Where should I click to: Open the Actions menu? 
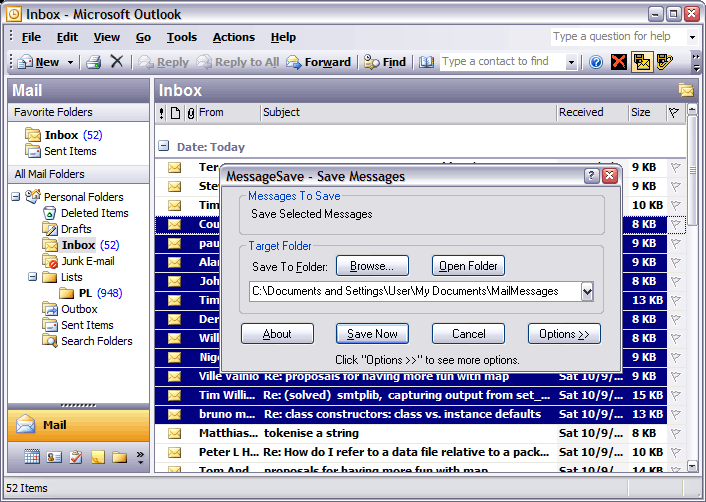coord(234,37)
